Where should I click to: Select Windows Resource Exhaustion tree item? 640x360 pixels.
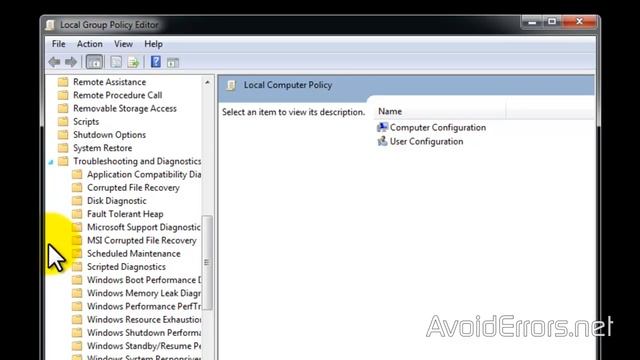click(x=144, y=319)
